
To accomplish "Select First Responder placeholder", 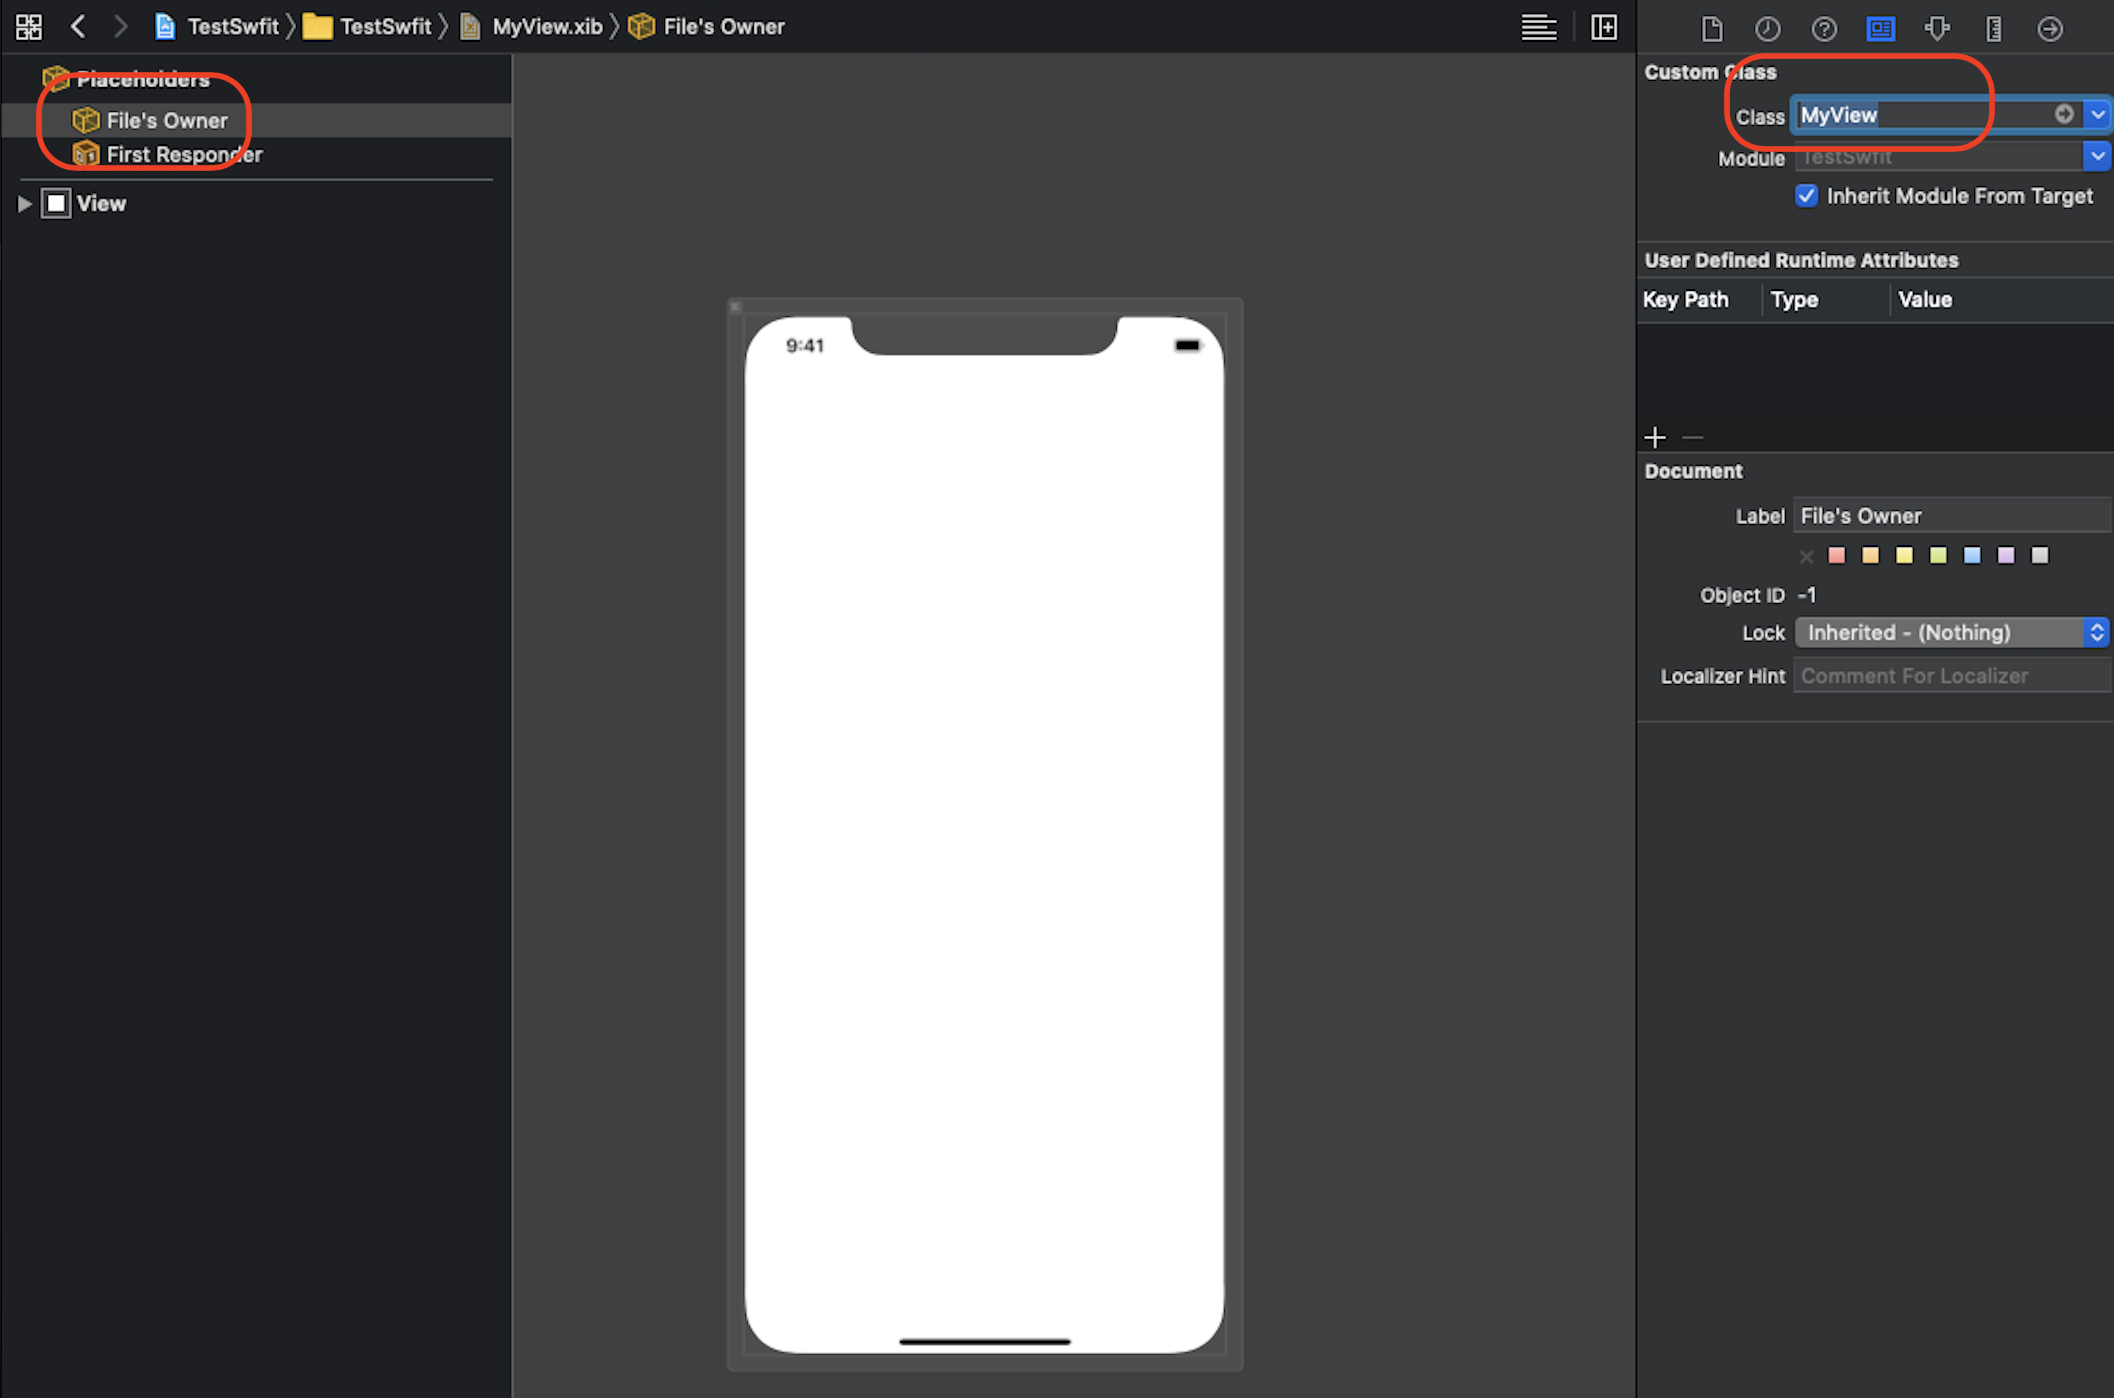I will [184, 155].
